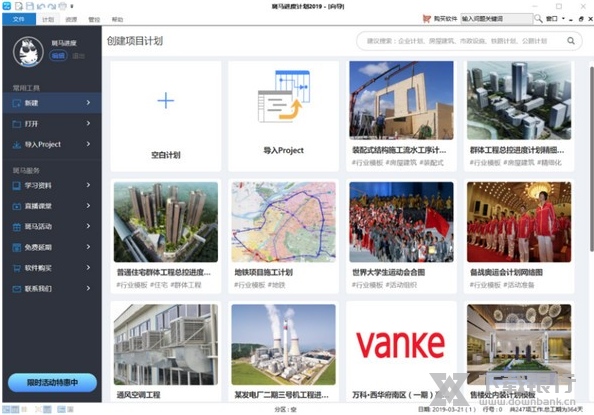The height and width of the screenshot is (415, 594).
Task: Switch to the 计划 tab
Action: point(48,19)
